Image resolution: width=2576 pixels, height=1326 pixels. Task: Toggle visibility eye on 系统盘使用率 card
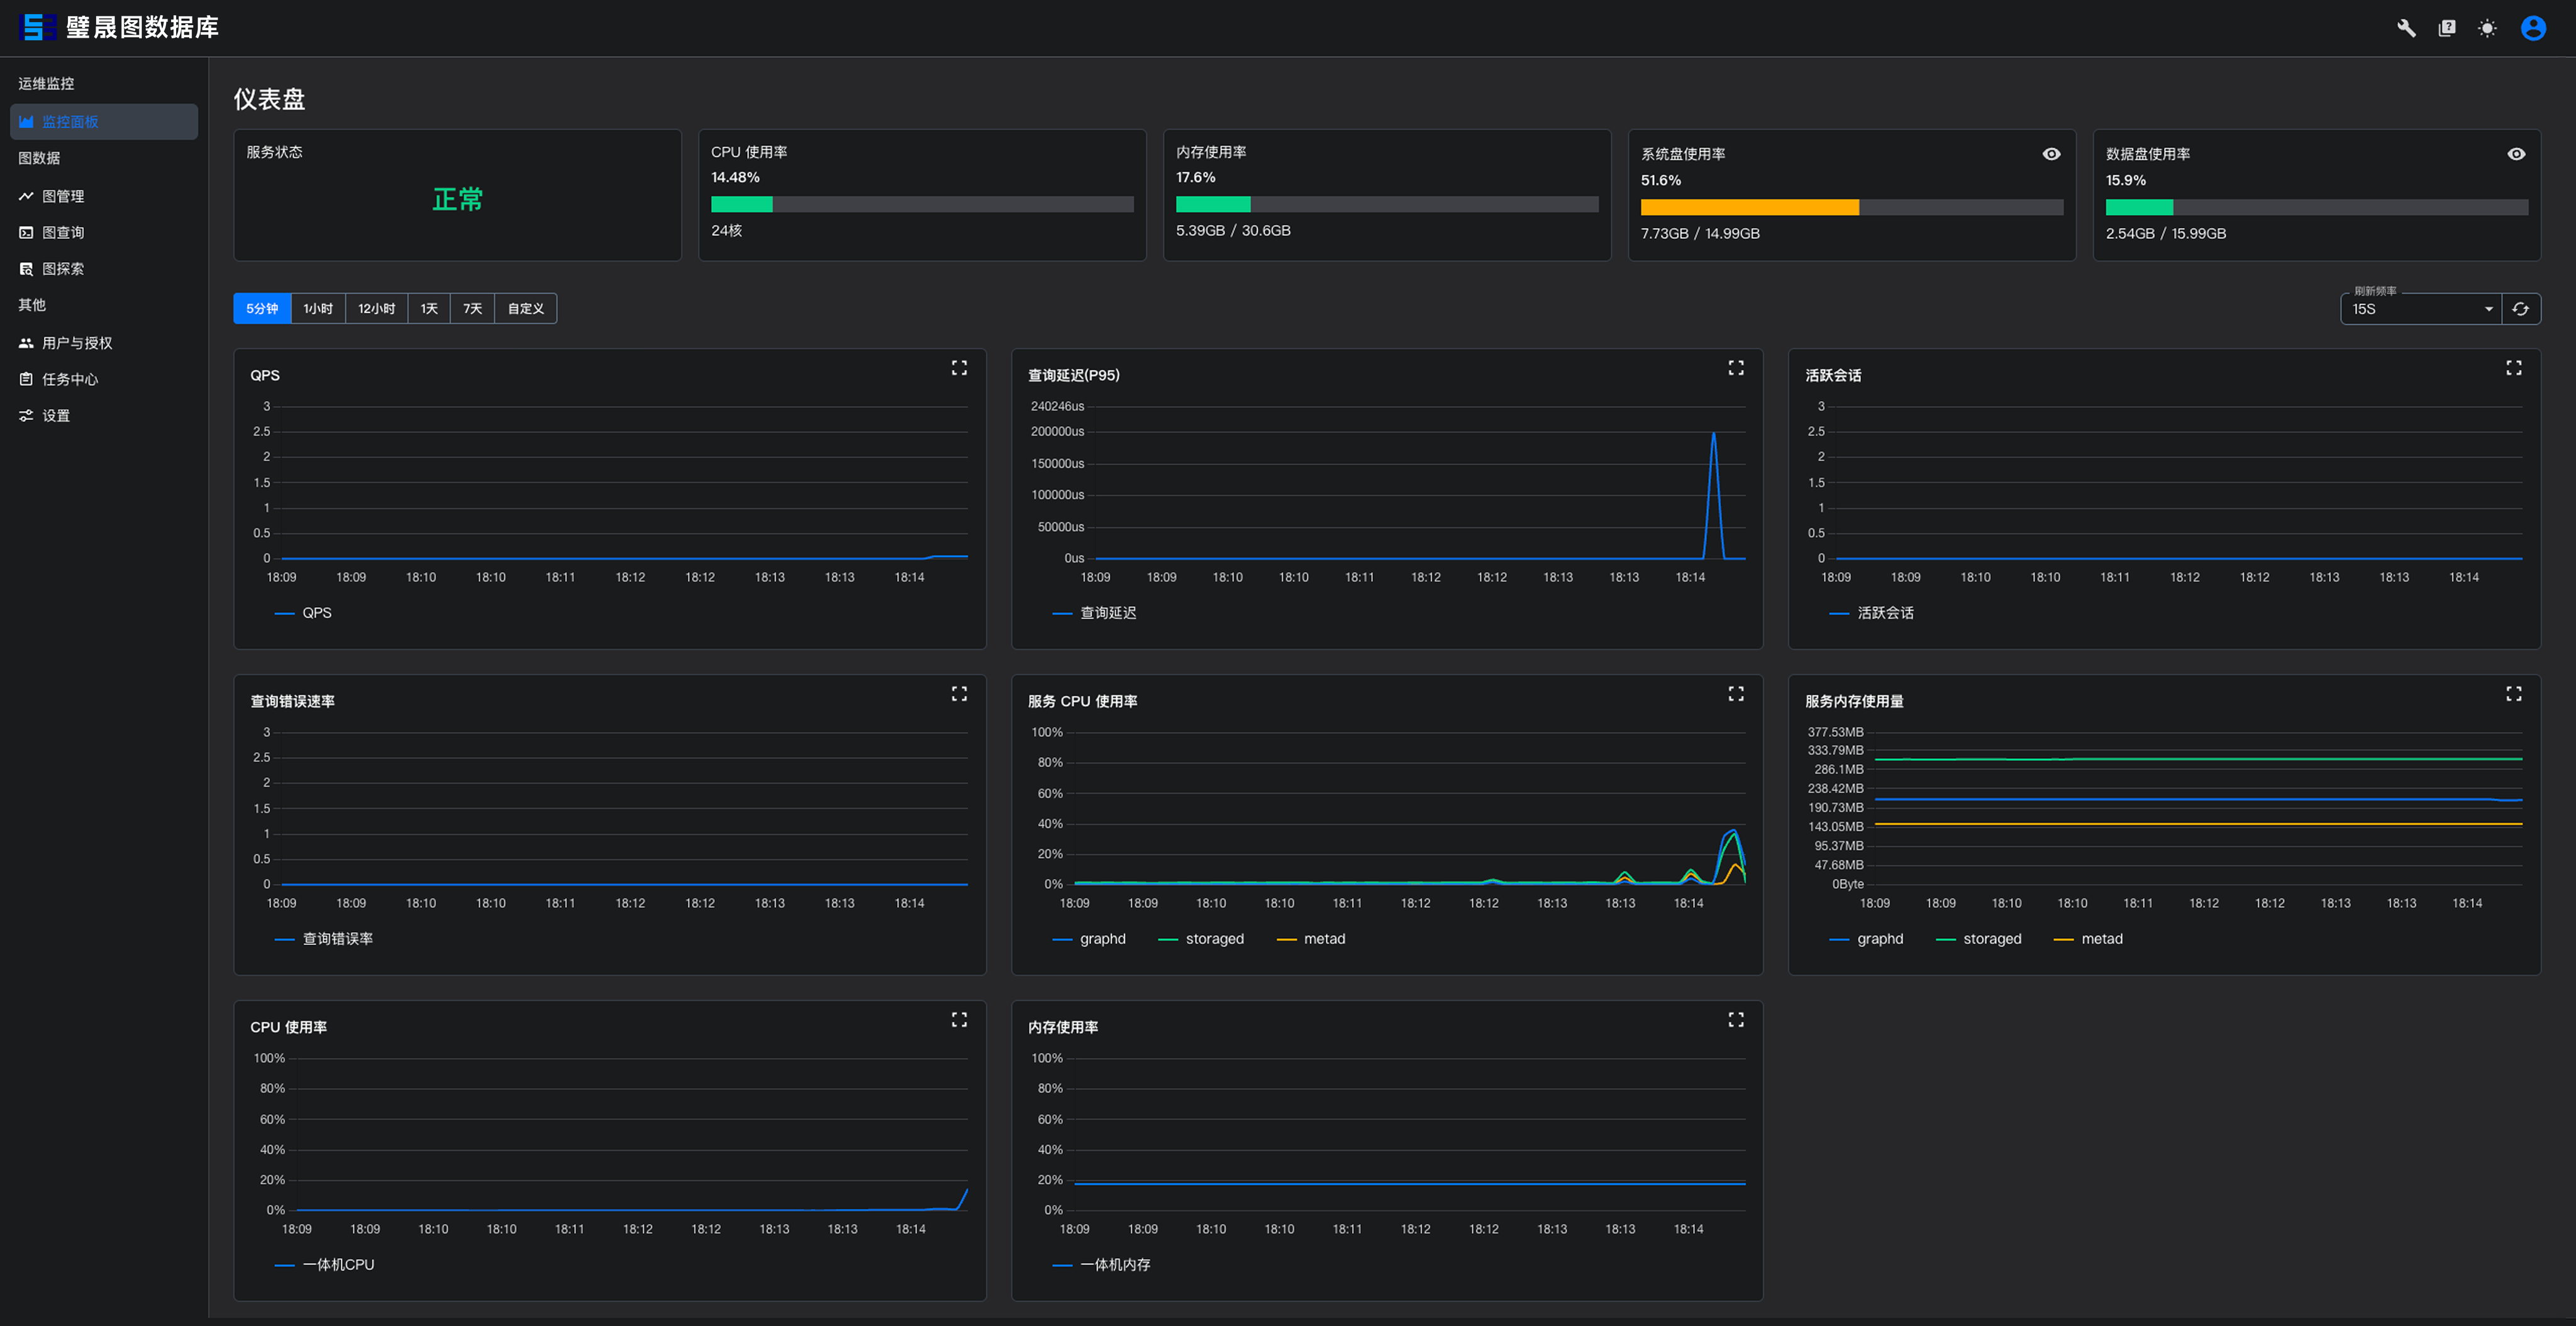(2051, 154)
